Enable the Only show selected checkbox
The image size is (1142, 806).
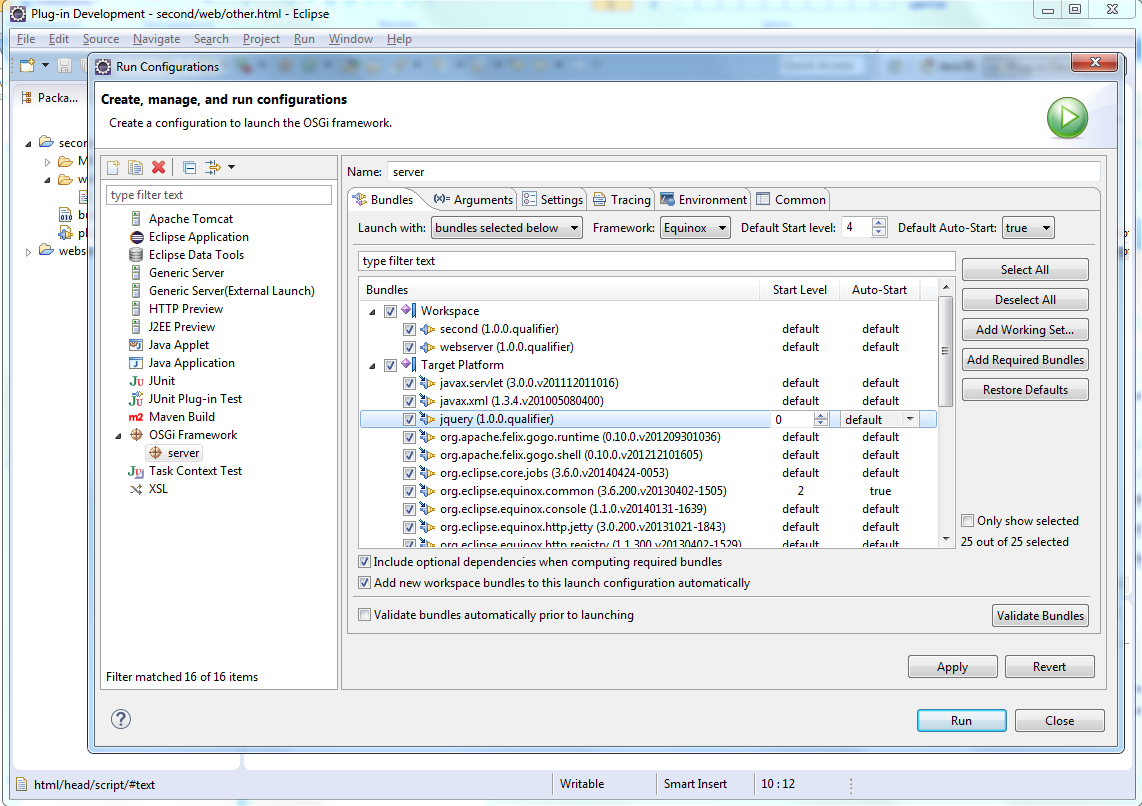pyautogui.click(x=967, y=521)
